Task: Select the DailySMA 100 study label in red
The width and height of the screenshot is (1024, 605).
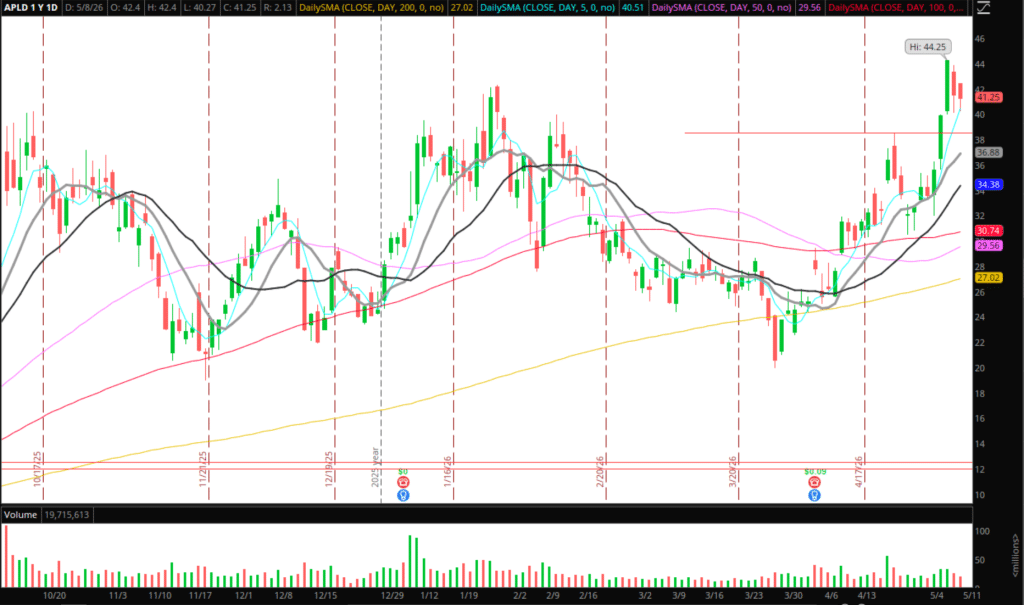Action: tap(895, 8)
